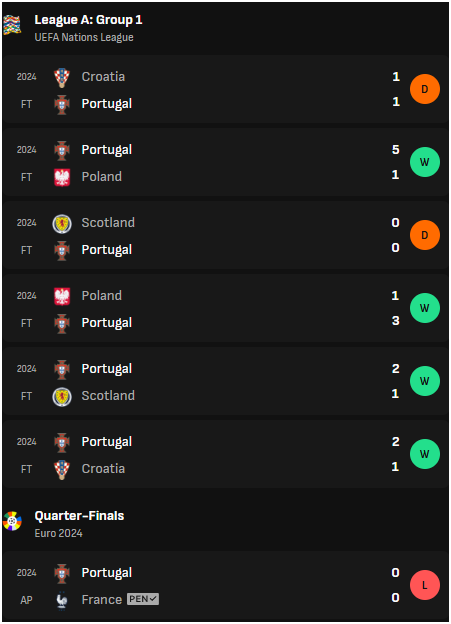Click the orange D badge for Scotland-Portugal
Viewport: 451px width, 624px height.
click(x=425, y=235)
